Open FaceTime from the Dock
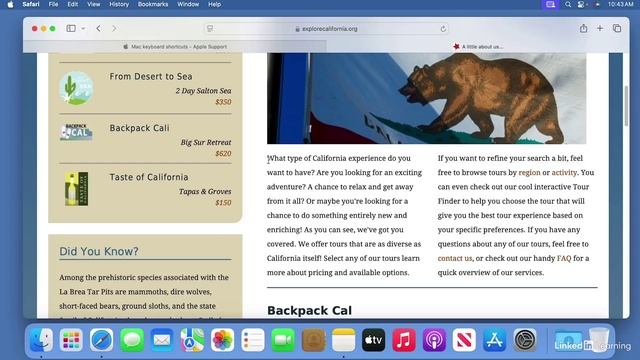Screen dimensions: 640x360 283,340
